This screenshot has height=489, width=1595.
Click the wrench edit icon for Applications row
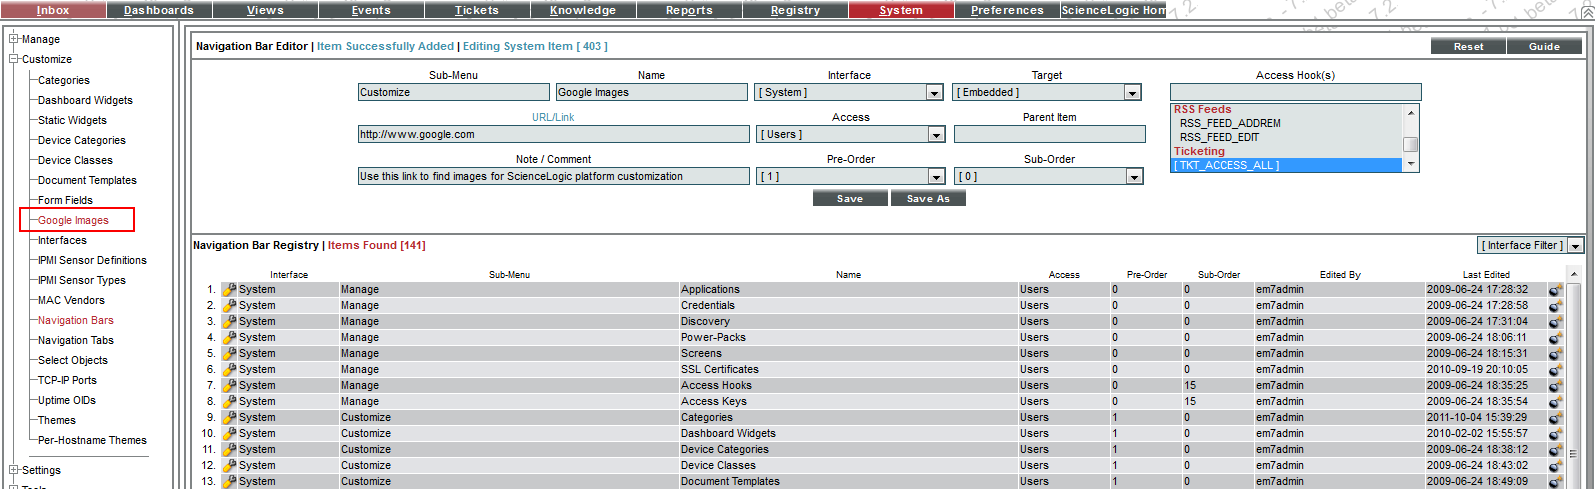(229, 290)
